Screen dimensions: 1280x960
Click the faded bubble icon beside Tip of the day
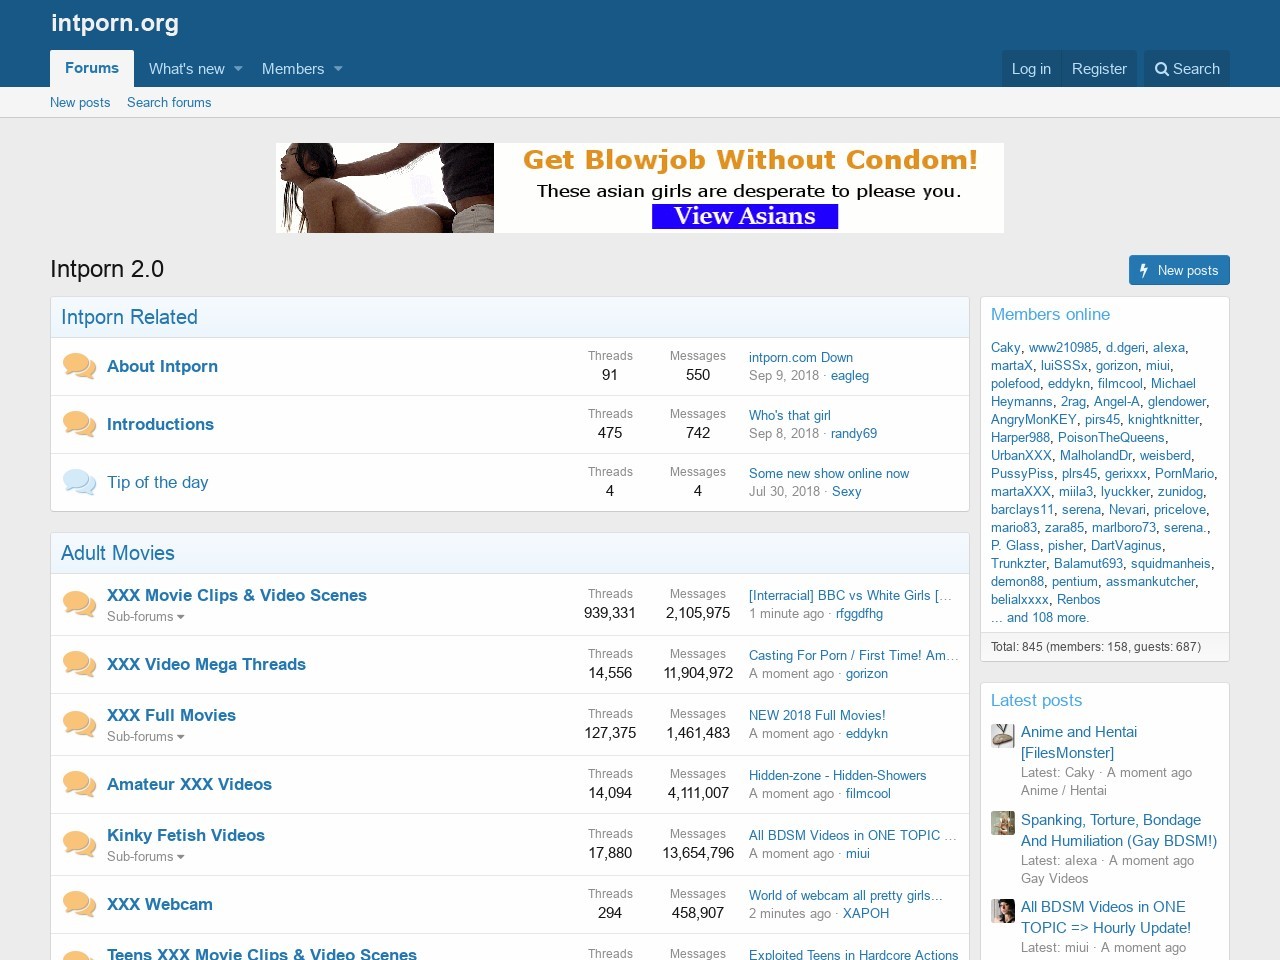[x=79, y=482]
